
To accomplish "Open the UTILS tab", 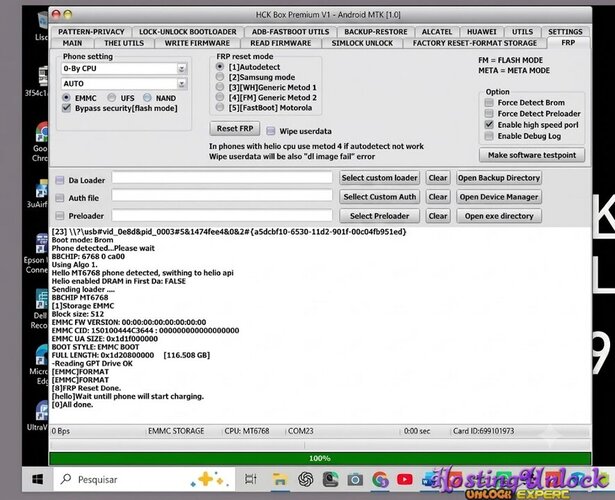I will point(522,32).
